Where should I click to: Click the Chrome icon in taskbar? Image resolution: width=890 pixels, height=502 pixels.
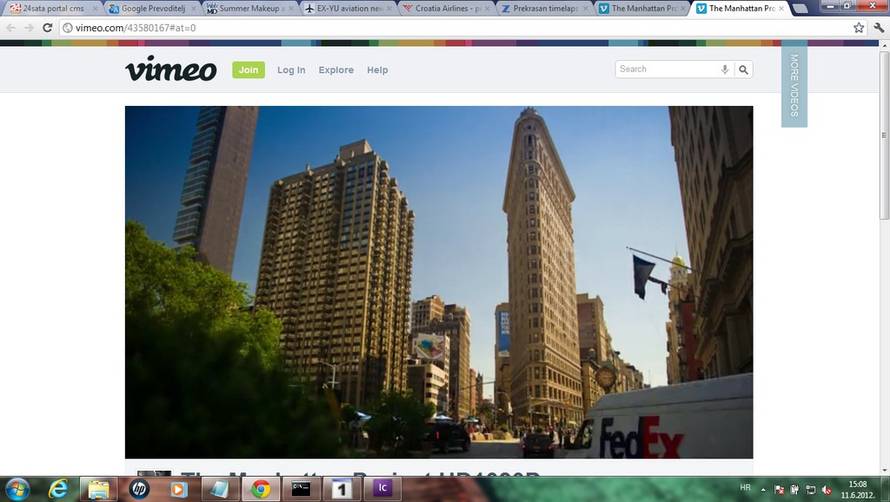click(261, 488)
